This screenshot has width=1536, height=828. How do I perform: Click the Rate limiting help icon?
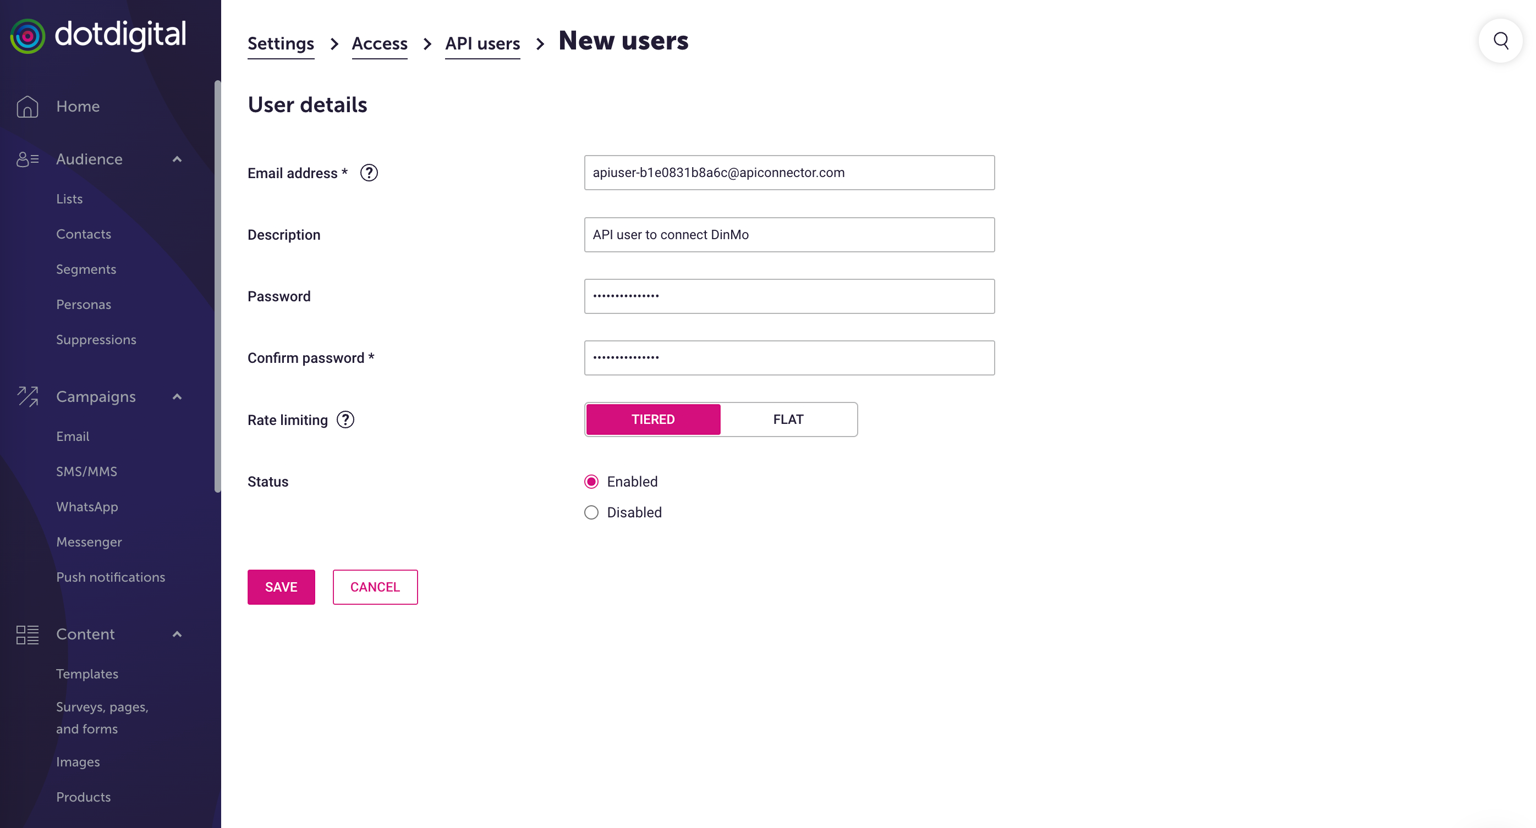click(x=345, y=420)
